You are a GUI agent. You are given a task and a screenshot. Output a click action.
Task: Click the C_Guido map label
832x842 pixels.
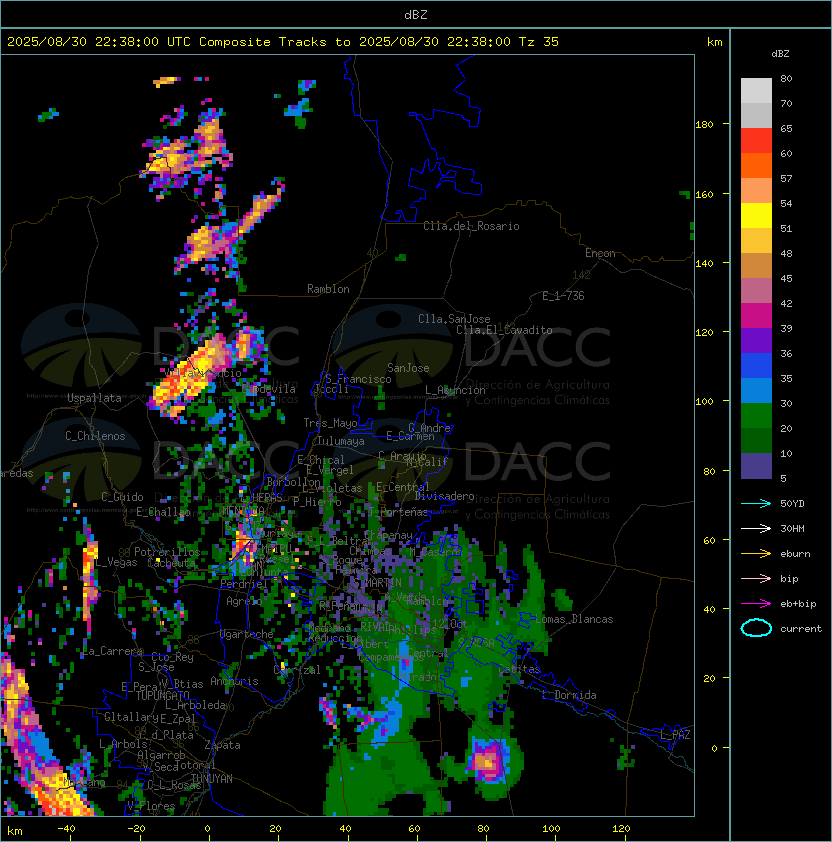[122, 497]
